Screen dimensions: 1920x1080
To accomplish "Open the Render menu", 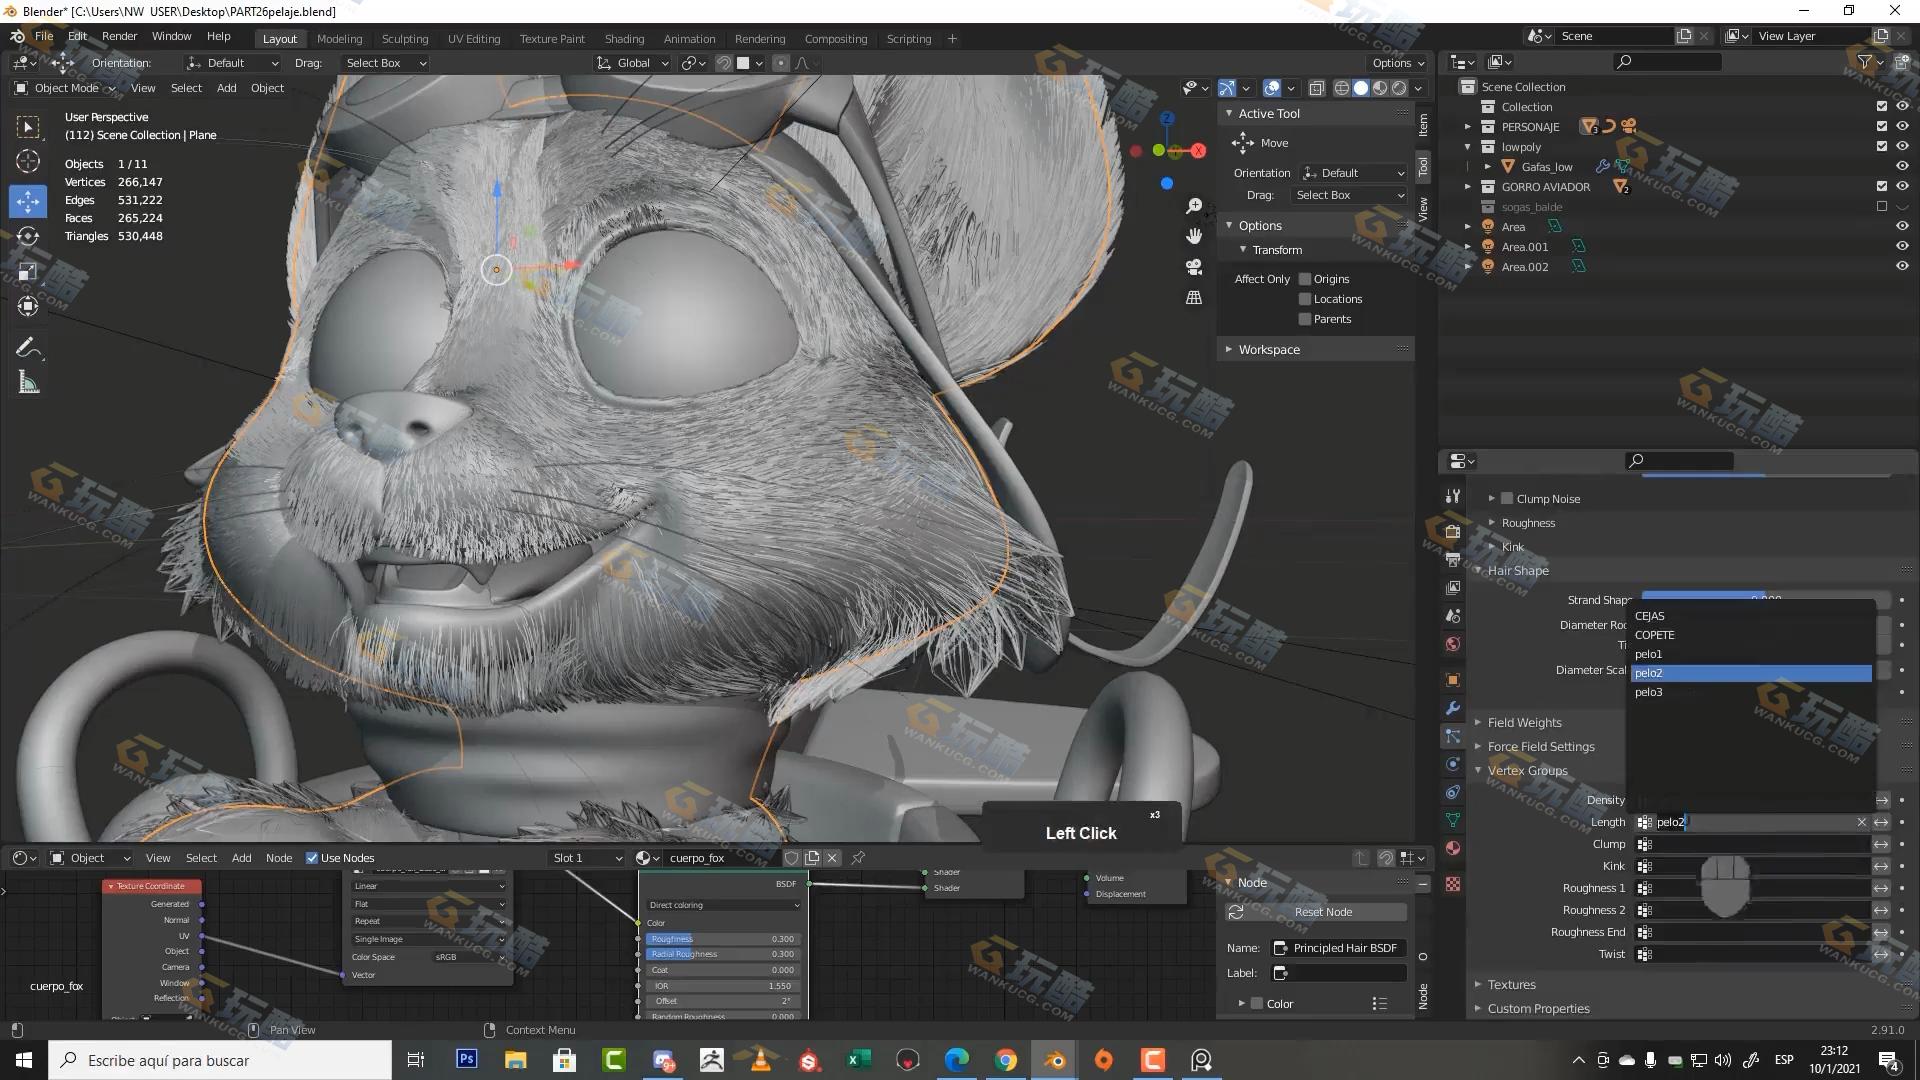I will click(119, 36).
